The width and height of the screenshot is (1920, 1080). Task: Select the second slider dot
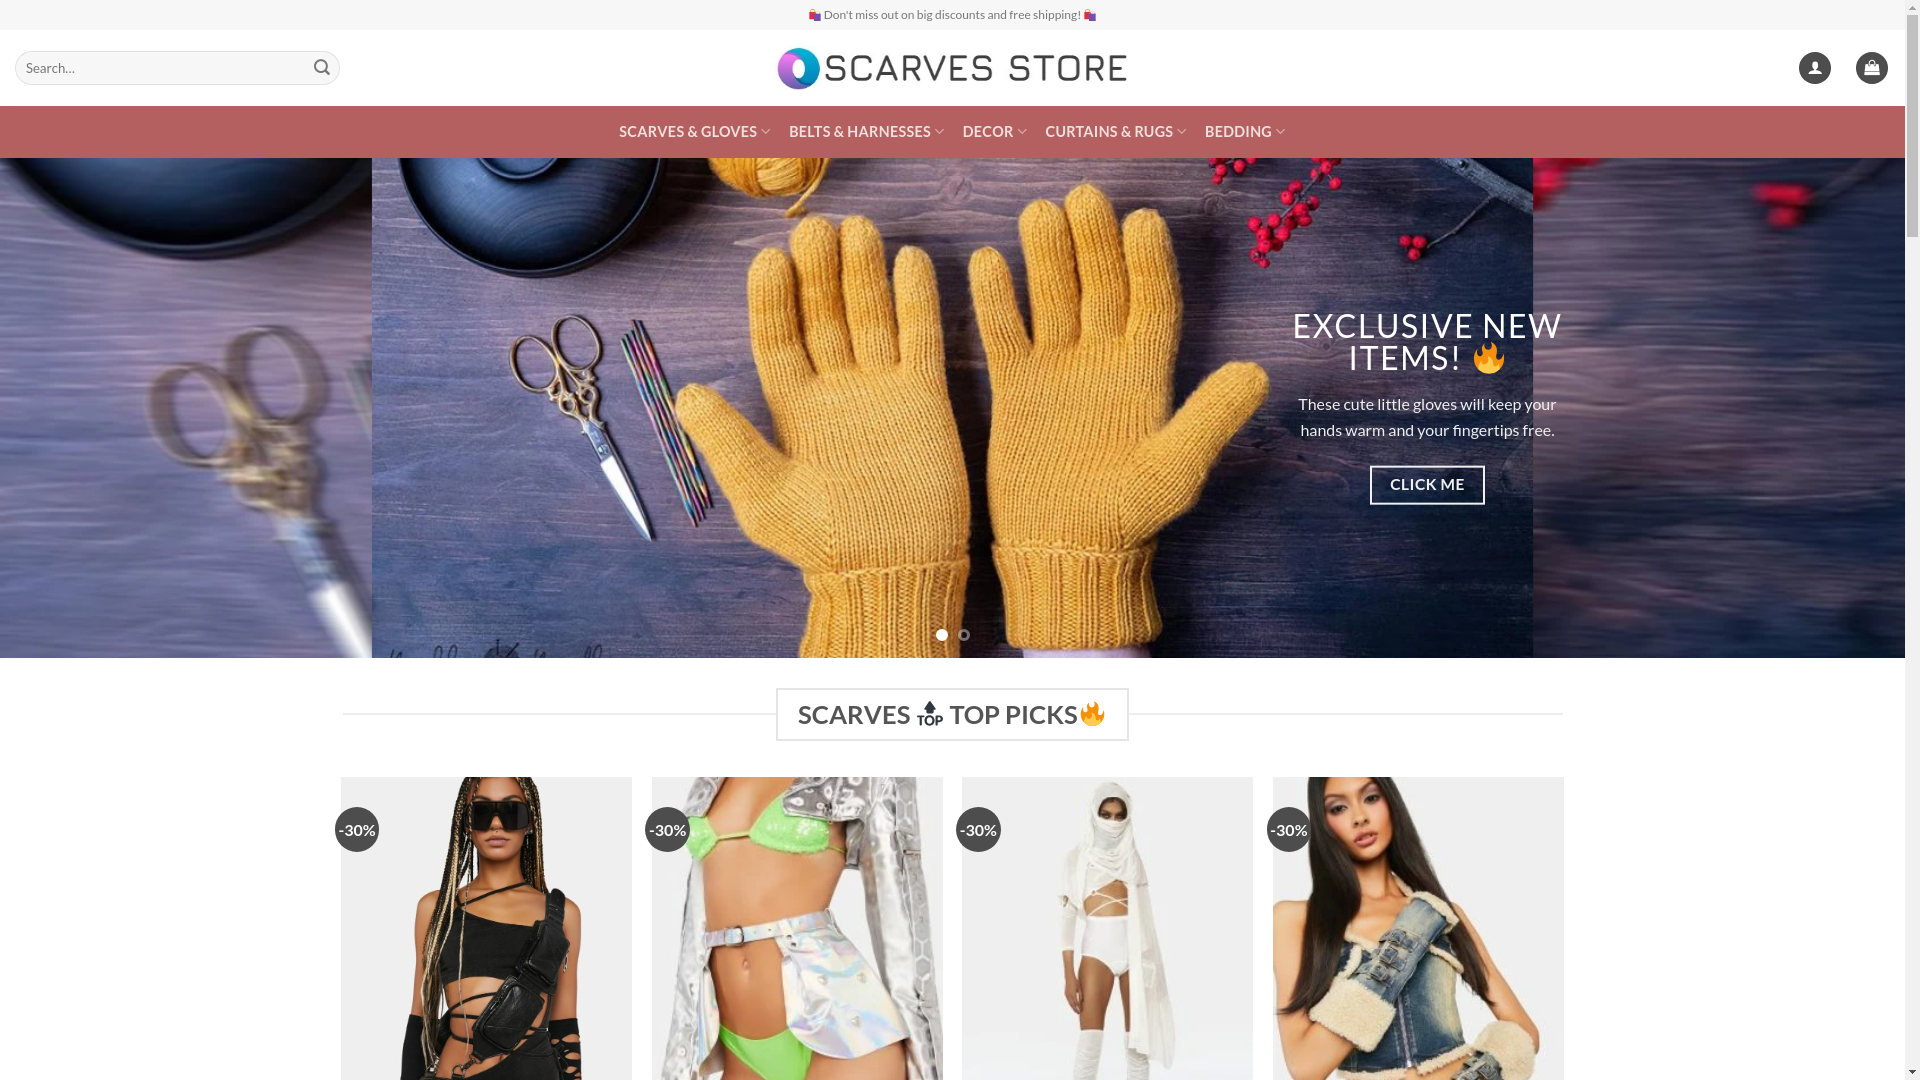(964, 635)
